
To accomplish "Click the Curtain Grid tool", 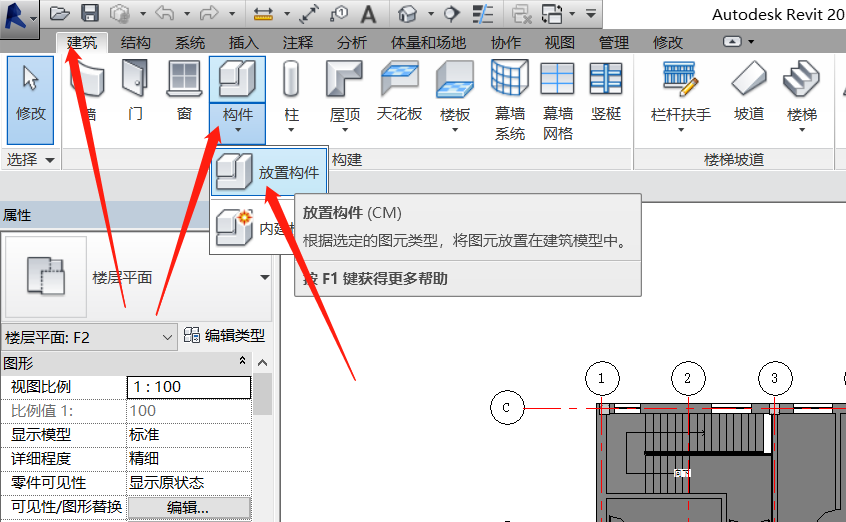I will [557, 88].
